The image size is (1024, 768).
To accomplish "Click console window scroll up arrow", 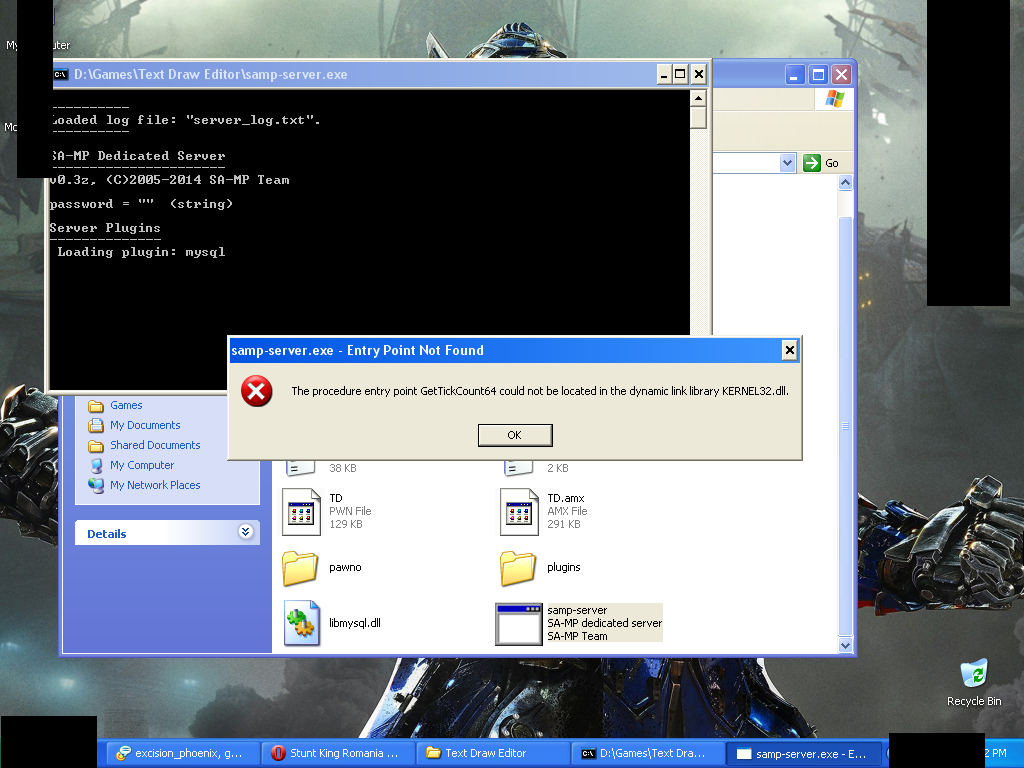I will coord(698,99).
